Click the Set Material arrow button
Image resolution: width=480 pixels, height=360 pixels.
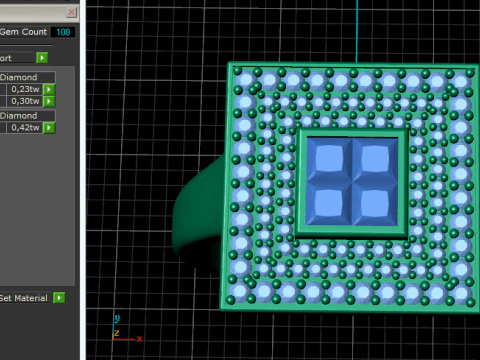click(x=59, y=298)
